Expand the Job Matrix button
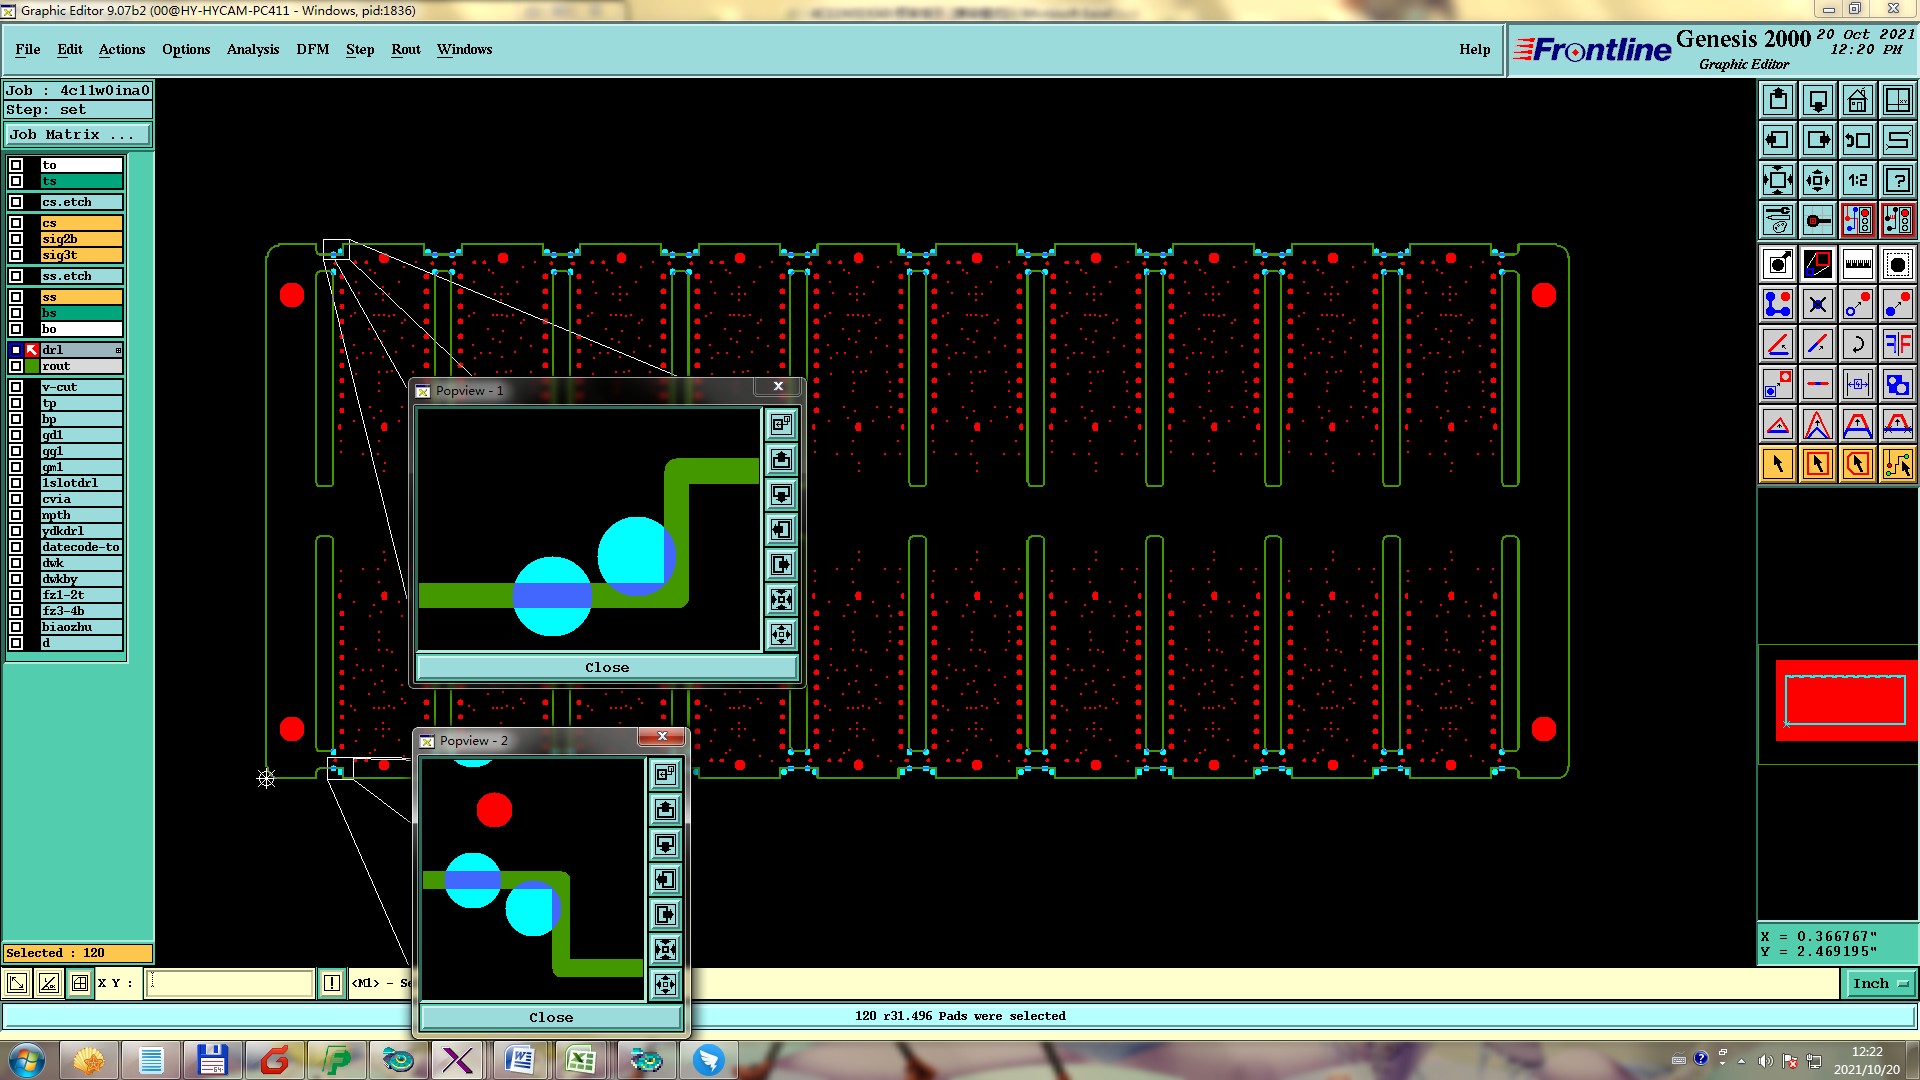The height and width of the screenshot is (1080, 1920). [78, 134]
